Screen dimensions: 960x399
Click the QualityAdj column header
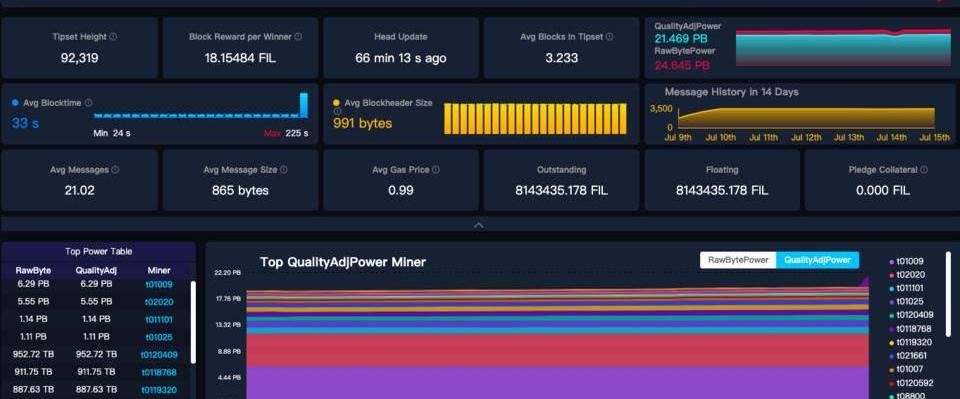tap(96, 270)
